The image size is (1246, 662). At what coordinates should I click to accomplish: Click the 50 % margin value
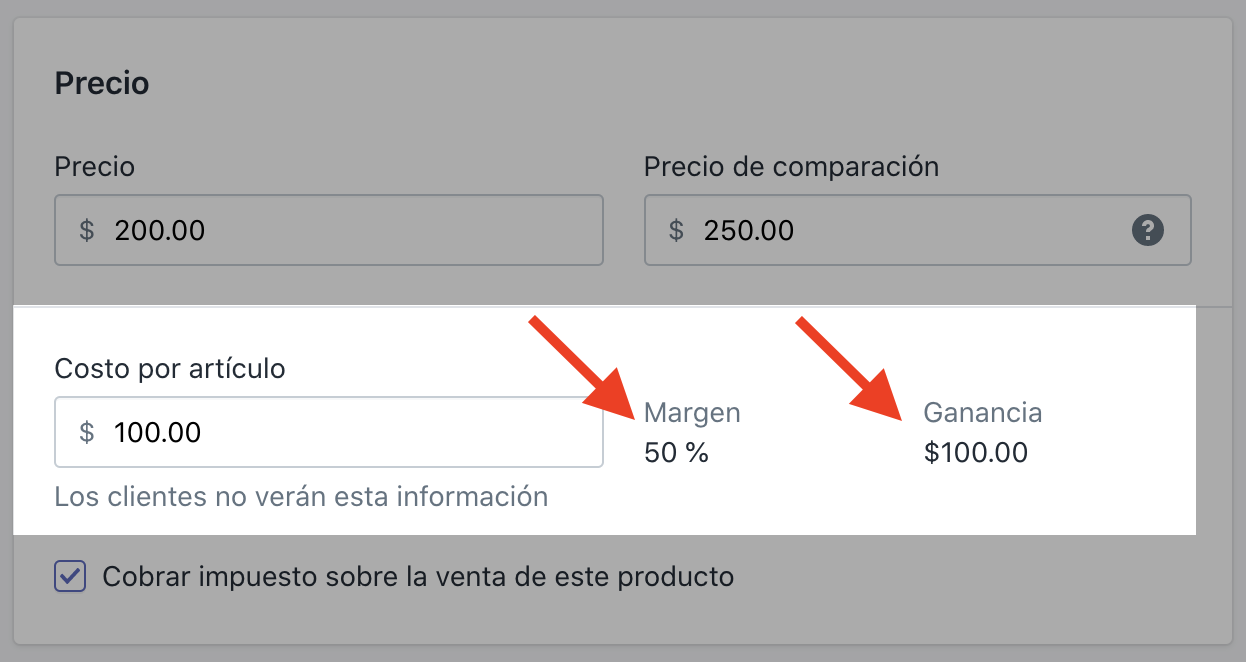[x=676, y=453]
